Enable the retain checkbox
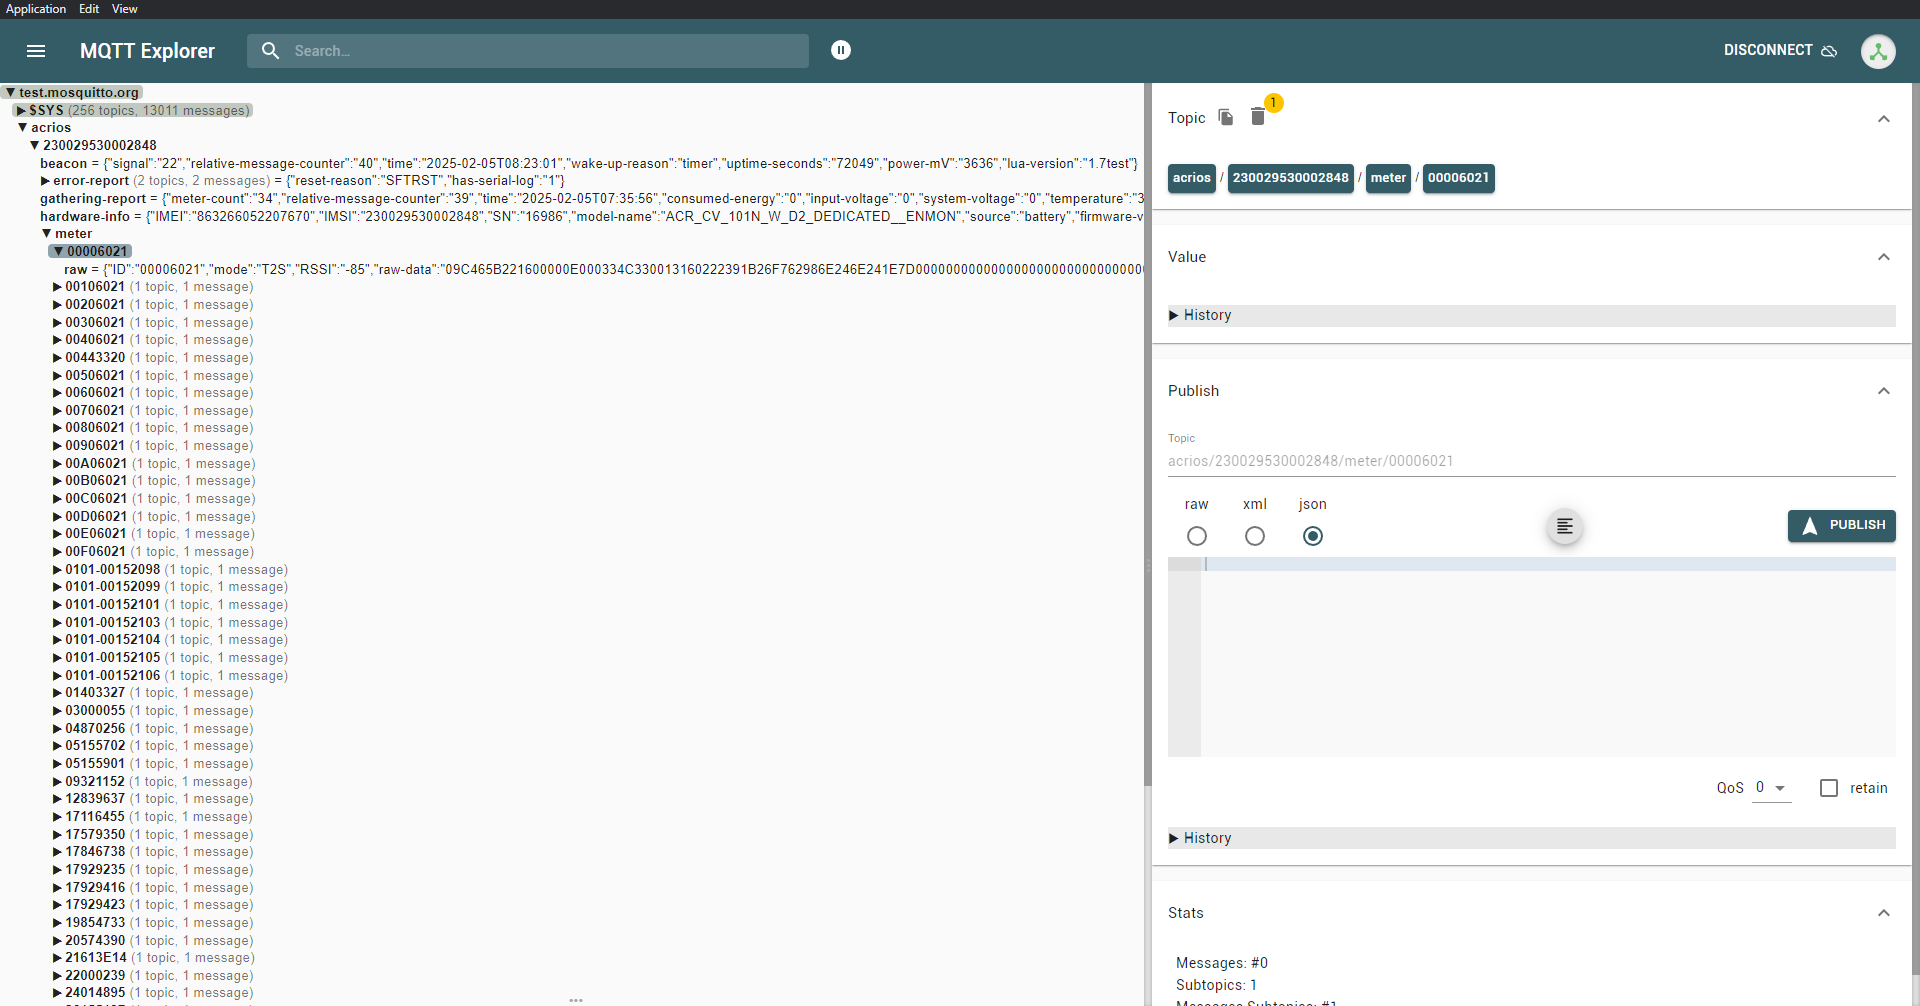 (1829, 788)
